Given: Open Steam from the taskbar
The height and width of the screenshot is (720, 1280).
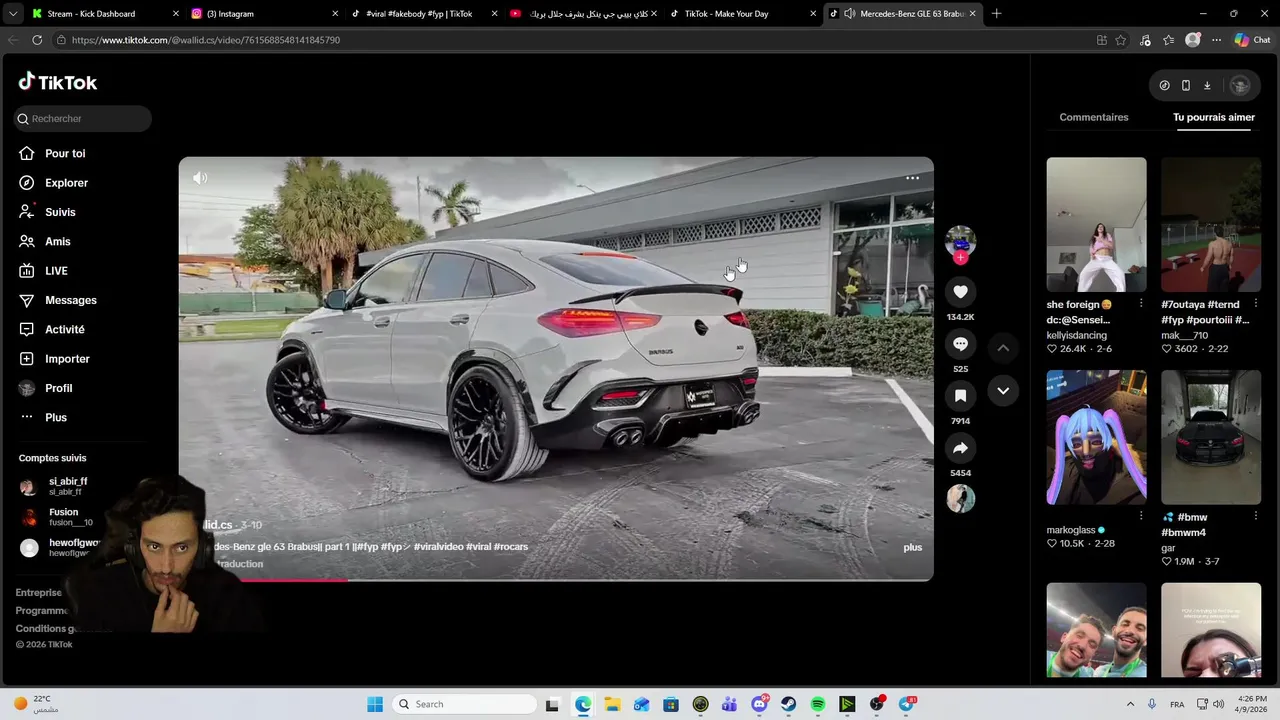Looking at the screenshot, I should point(789,704).
